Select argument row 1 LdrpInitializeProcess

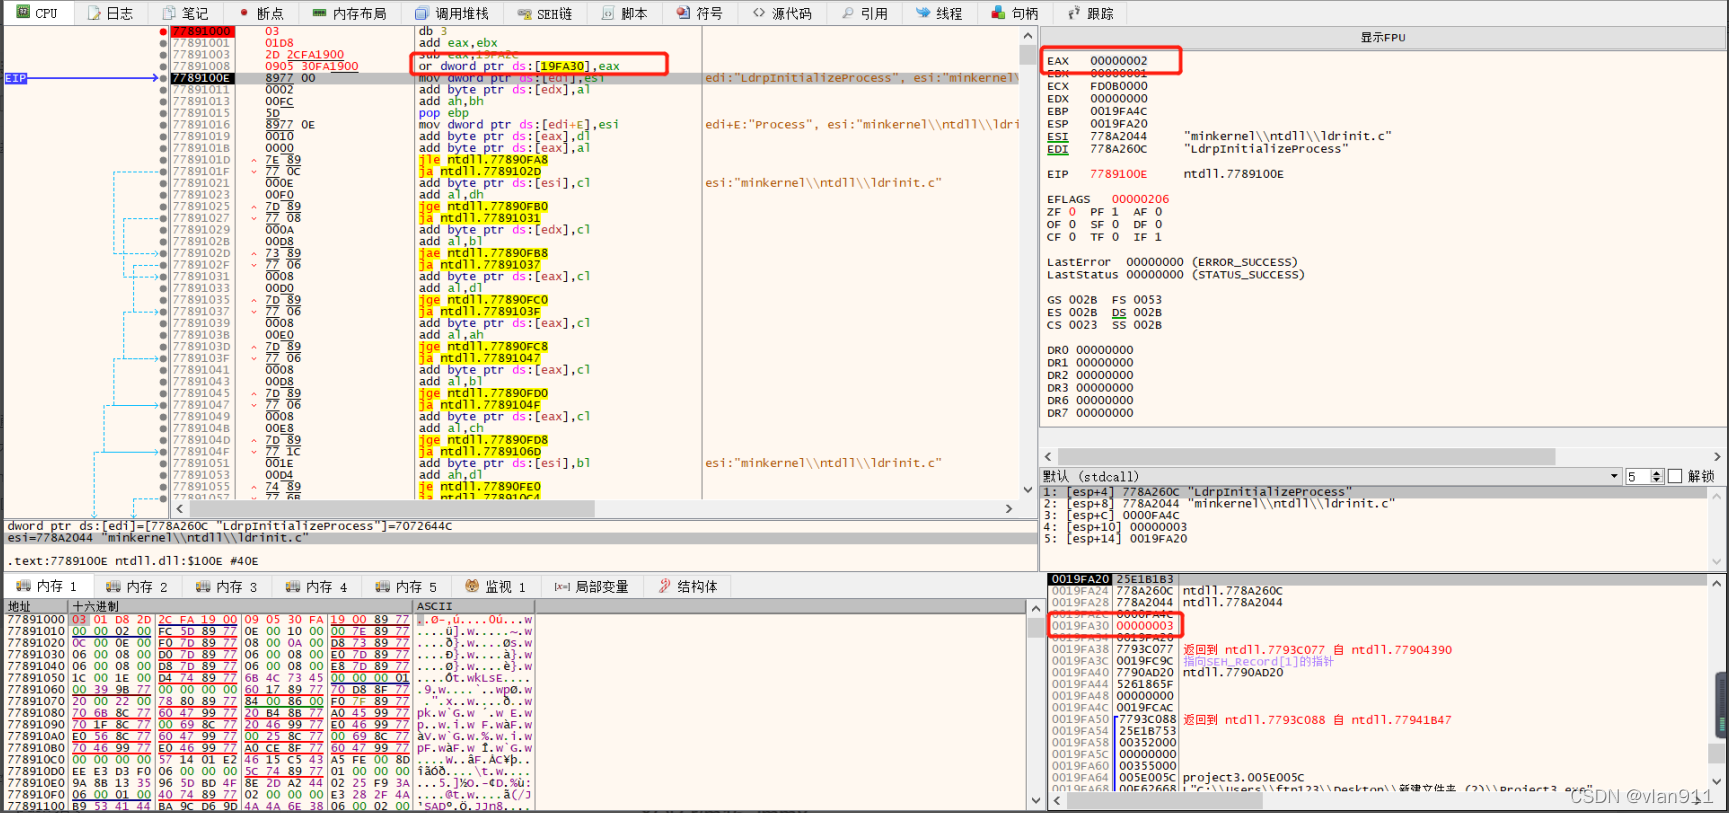[1375, 492]
